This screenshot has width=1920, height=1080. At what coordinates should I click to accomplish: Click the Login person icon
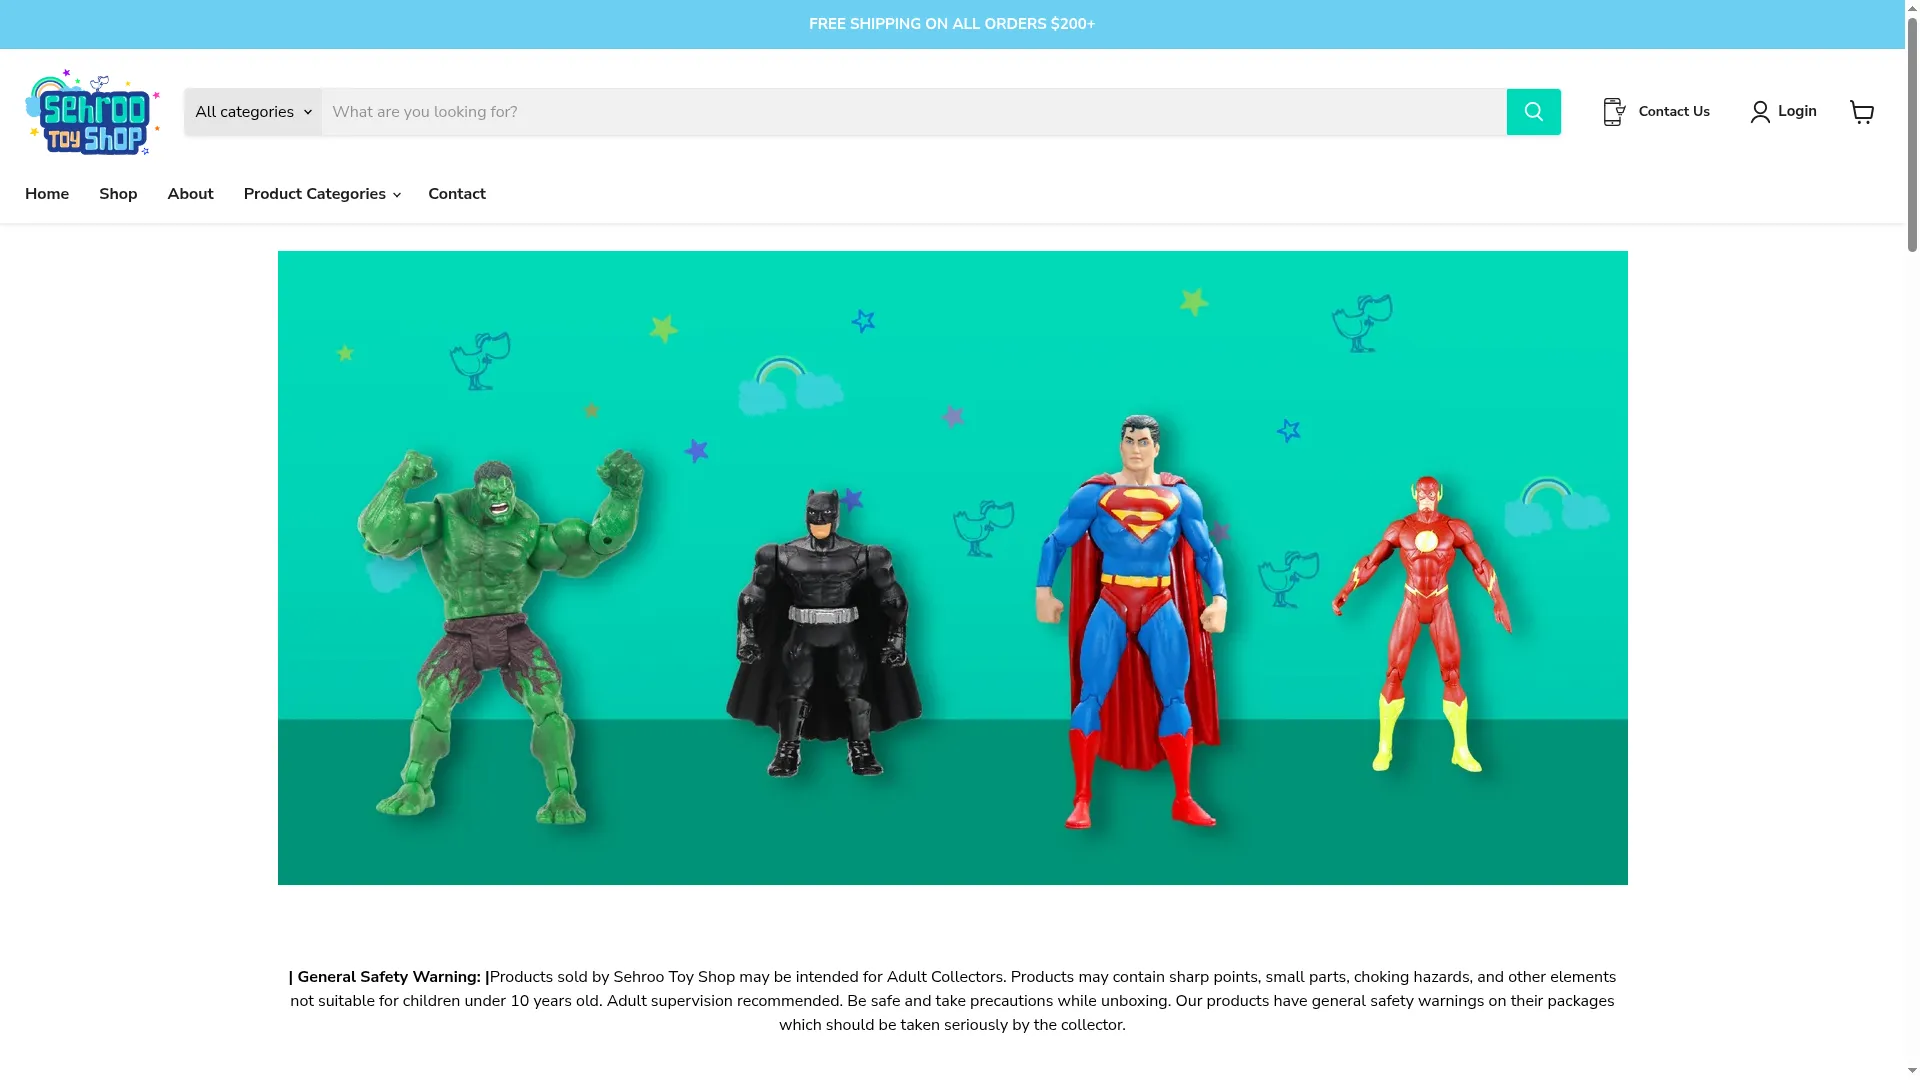[x=1760, y=112]
